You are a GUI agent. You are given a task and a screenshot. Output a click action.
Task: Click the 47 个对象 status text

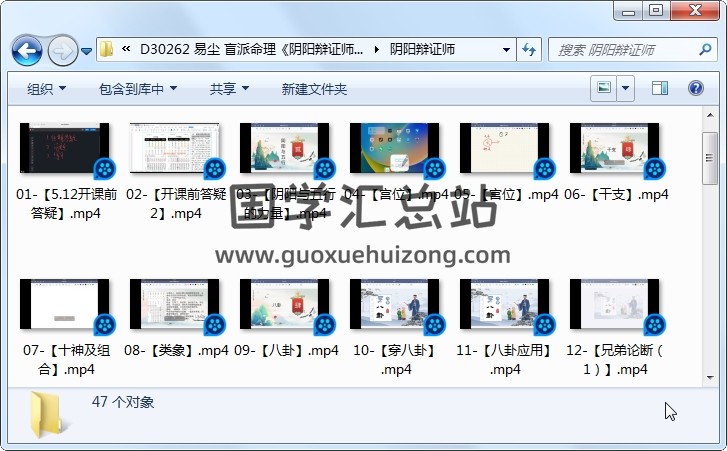click(x=123, y=402)
